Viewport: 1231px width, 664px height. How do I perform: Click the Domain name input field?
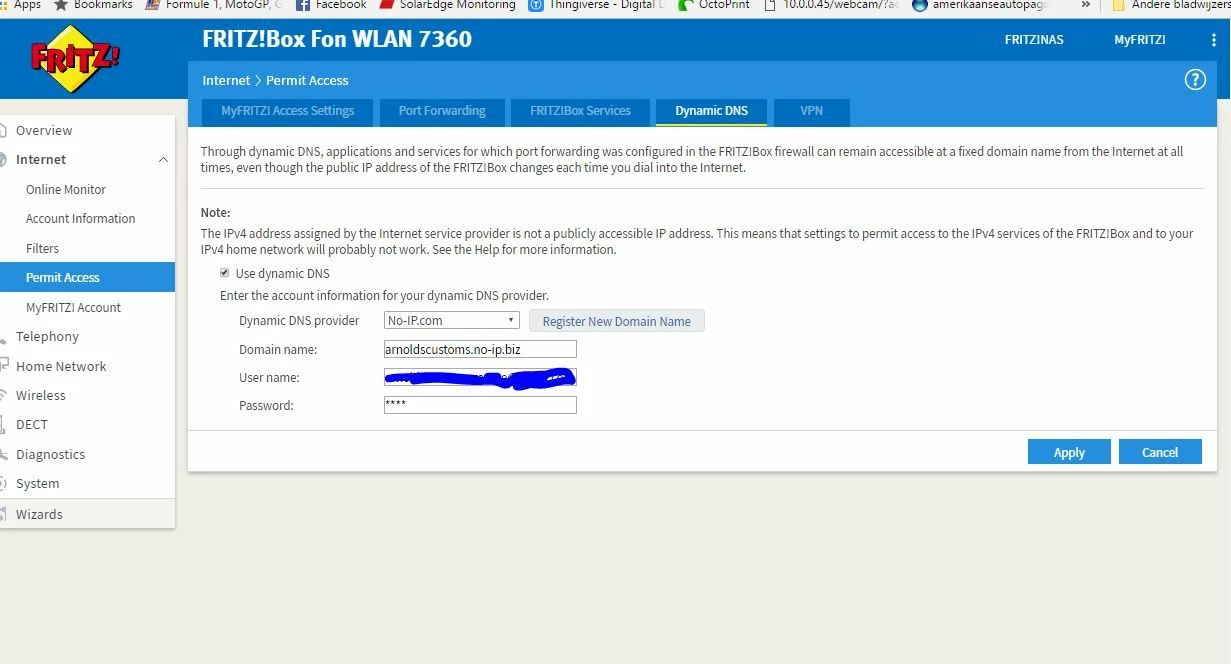pyautogui.click(x=480, y=349)
